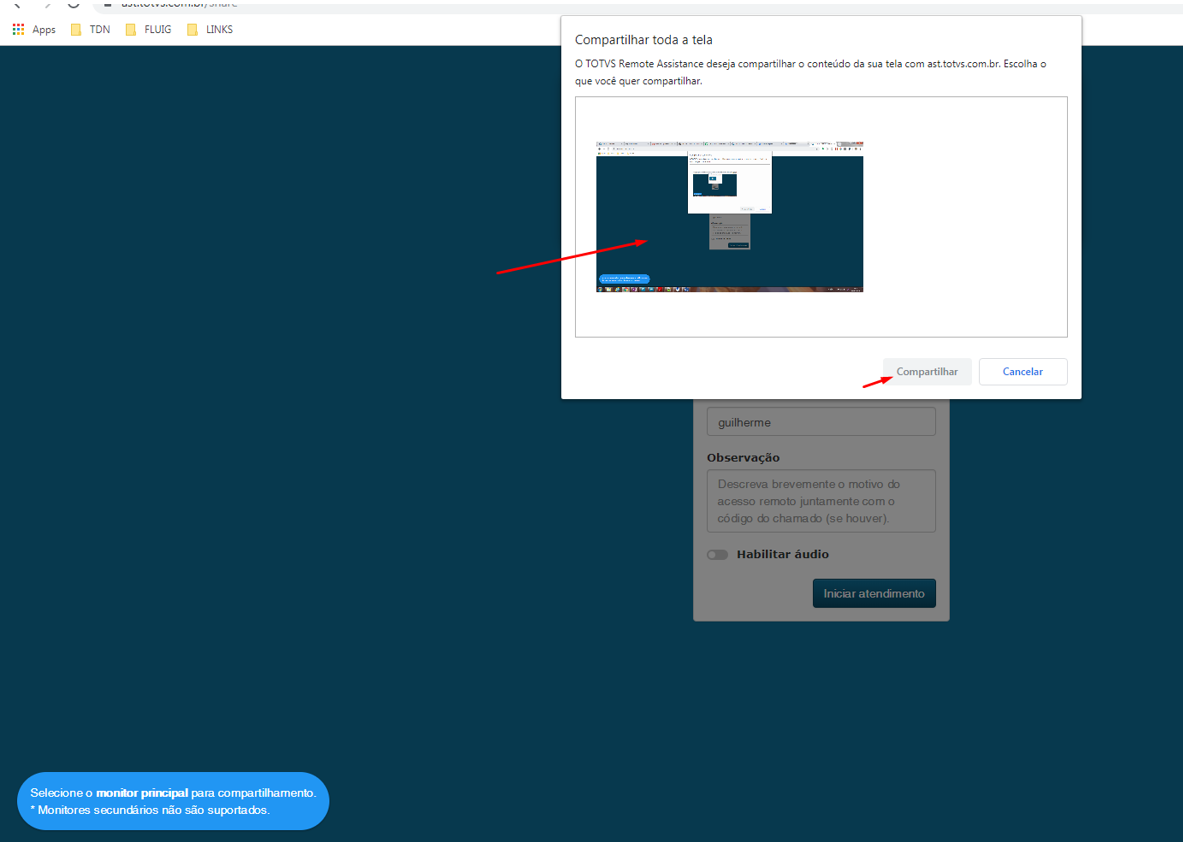1183x842 pixels.
Task: Click the Compartilhar toda a tela title
Action: tap(644, 40)
